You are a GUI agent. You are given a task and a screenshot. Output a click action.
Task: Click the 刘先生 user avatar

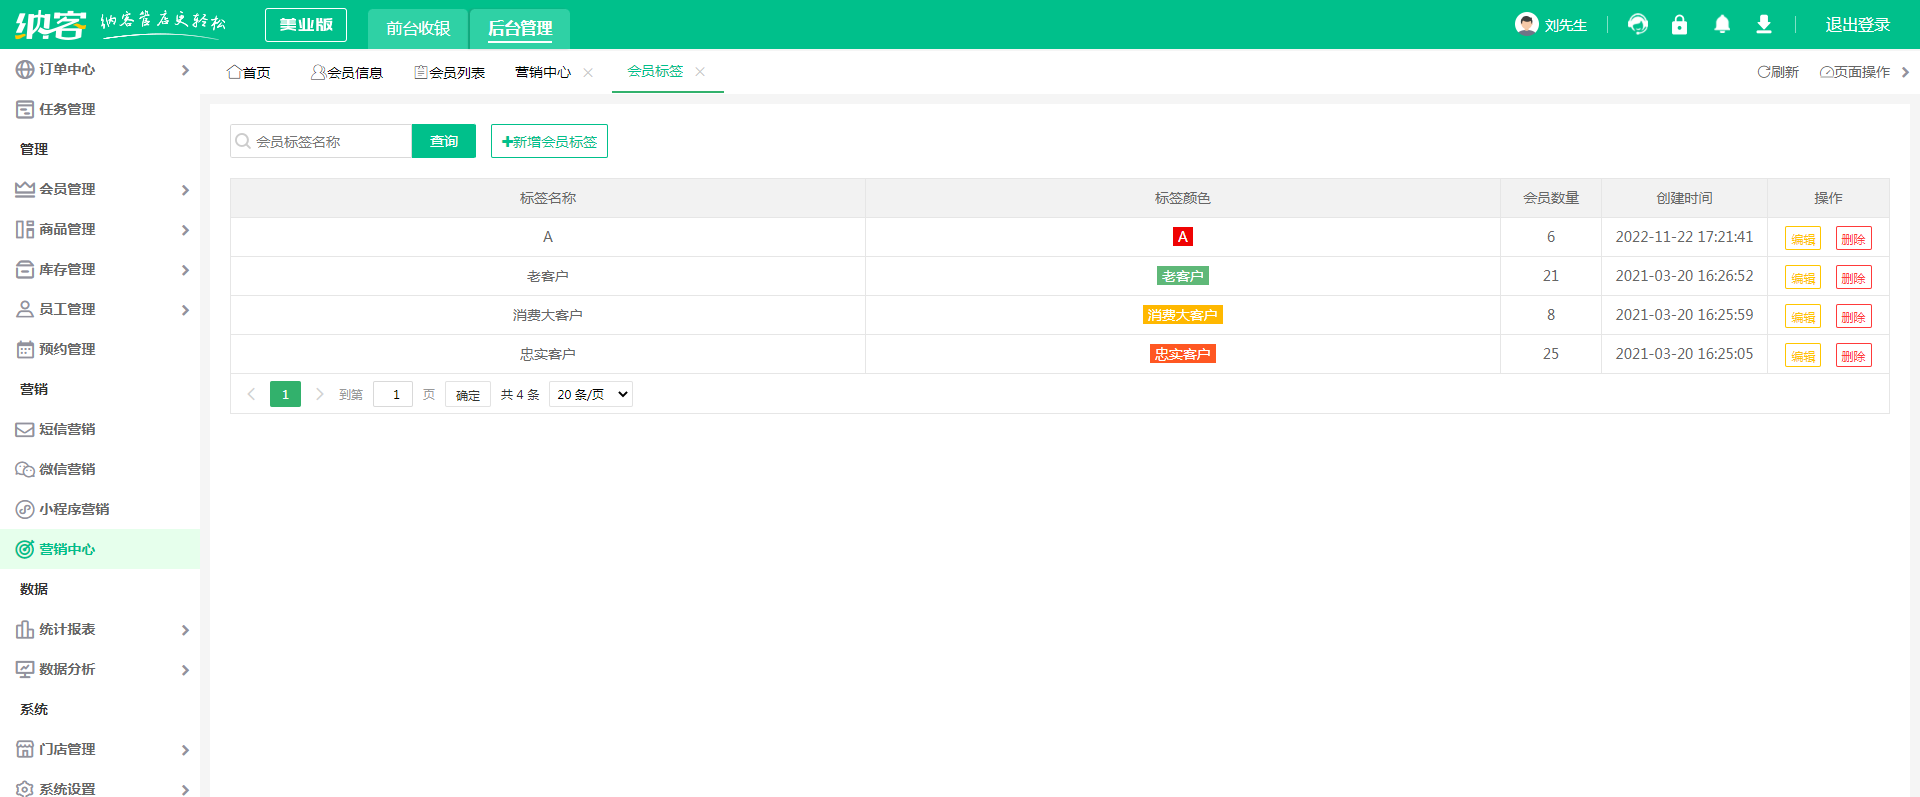tap(1526, 24)
